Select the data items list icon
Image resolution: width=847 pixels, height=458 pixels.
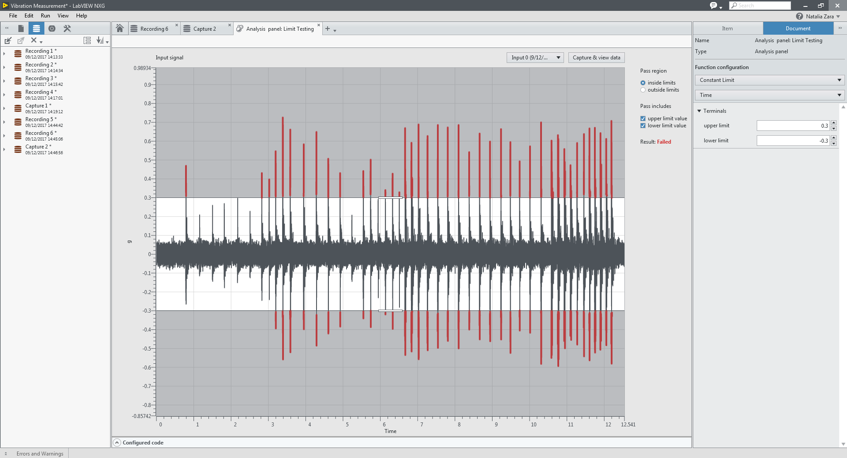click(36, 29)
